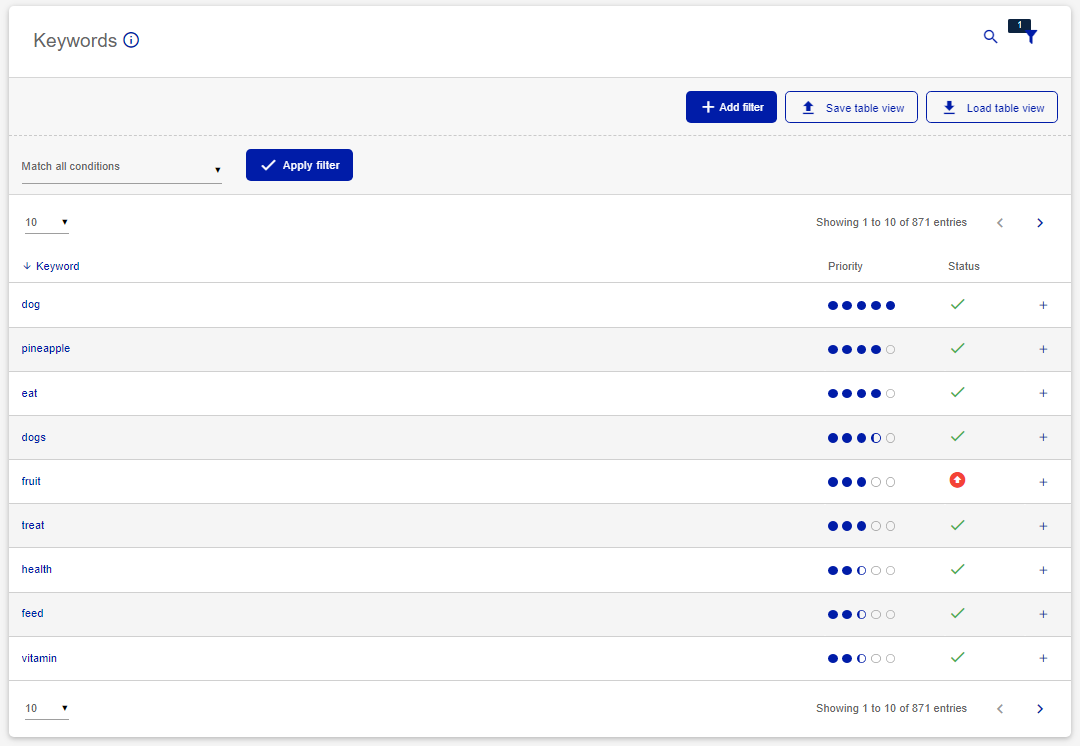The height and width of the screenshot is (746, 1080).
Task: Open the search magnifier icon
Action: pos(990,37)
